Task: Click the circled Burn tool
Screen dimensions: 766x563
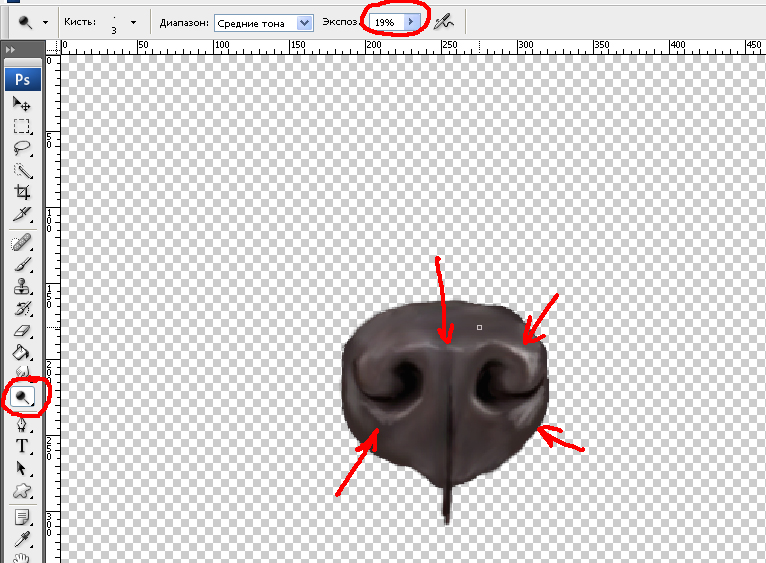Action: coord(21,397)
